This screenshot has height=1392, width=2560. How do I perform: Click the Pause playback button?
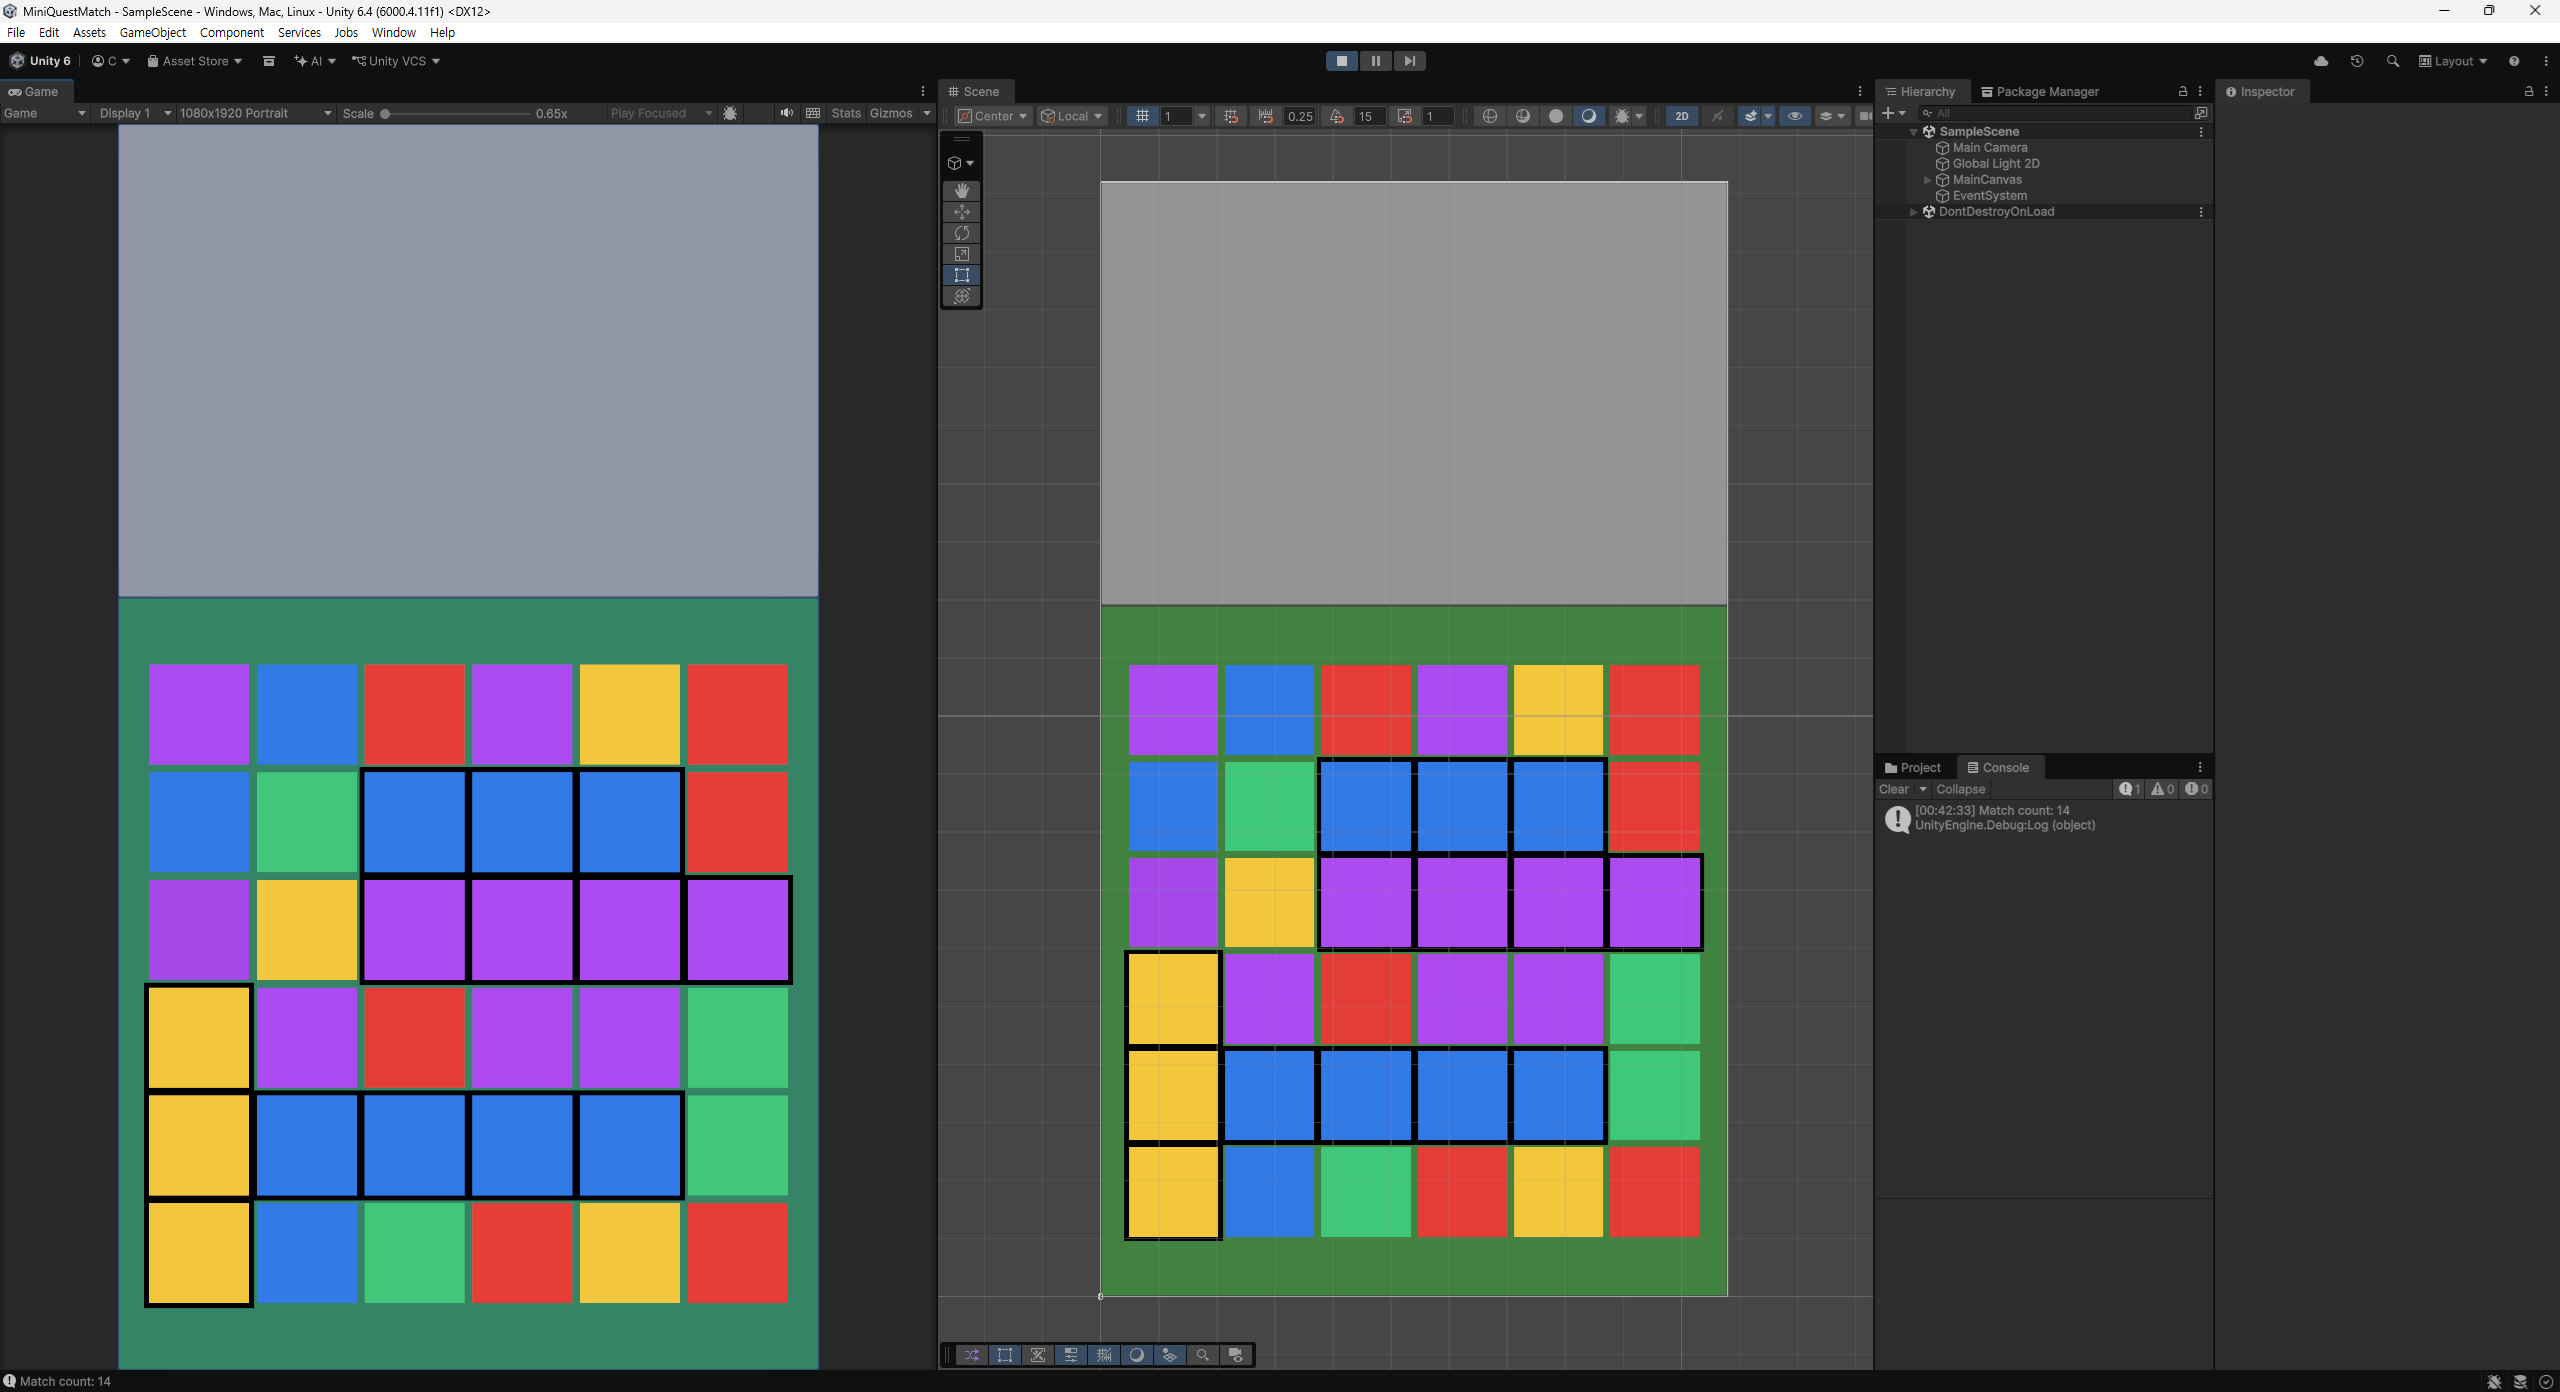pos(1375,61)
